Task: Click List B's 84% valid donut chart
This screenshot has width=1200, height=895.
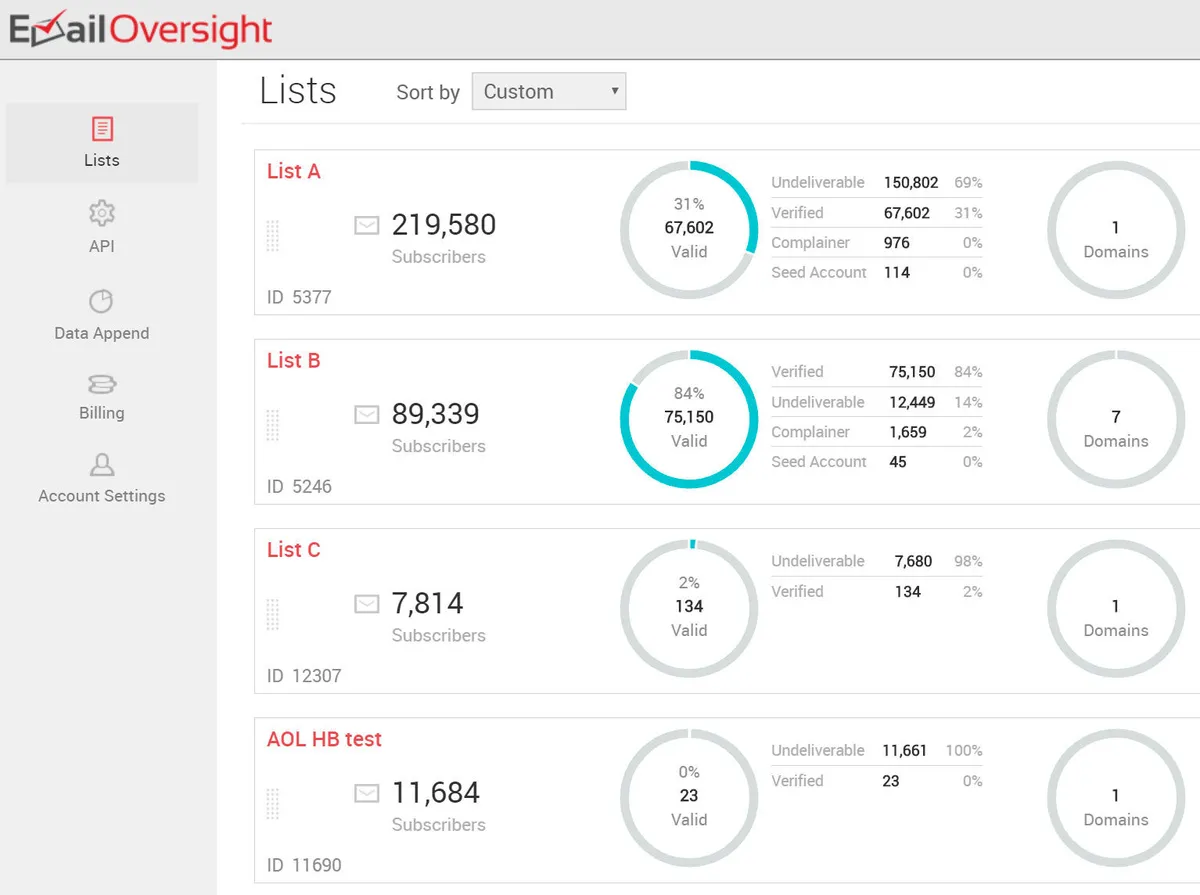Action: 689,418
